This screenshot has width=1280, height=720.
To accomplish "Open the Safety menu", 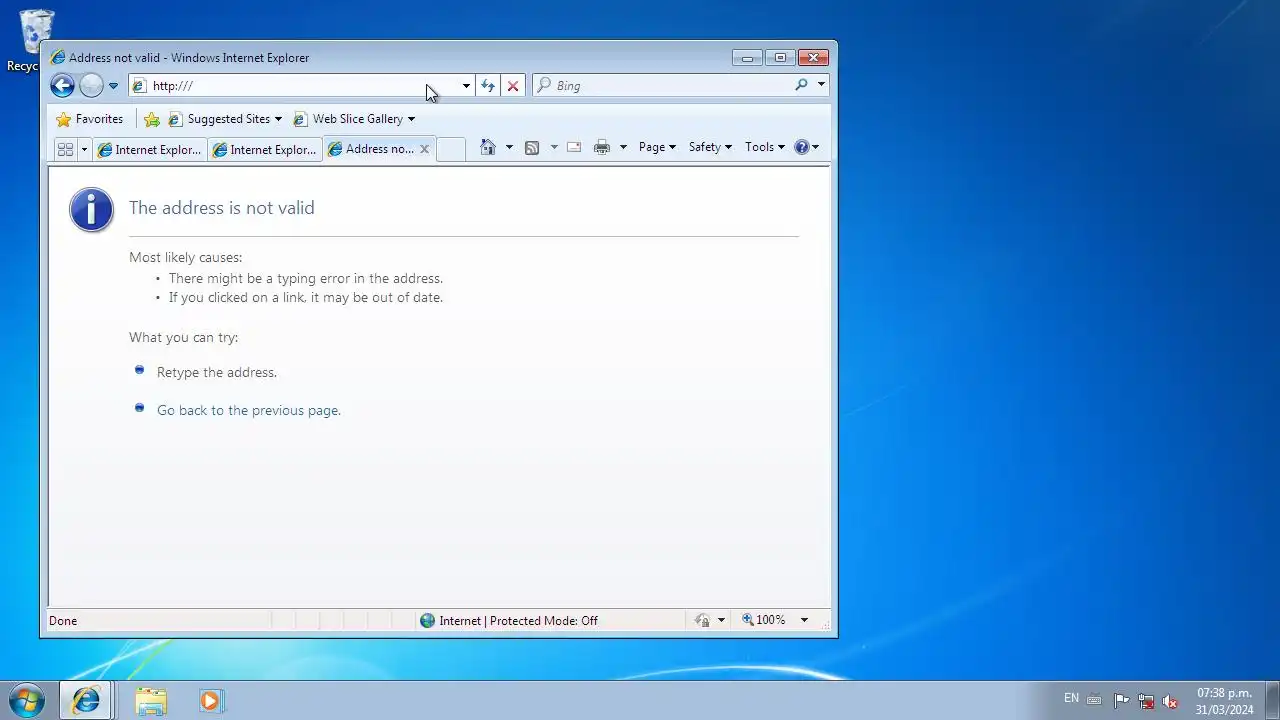I will (x=710, y=147).
